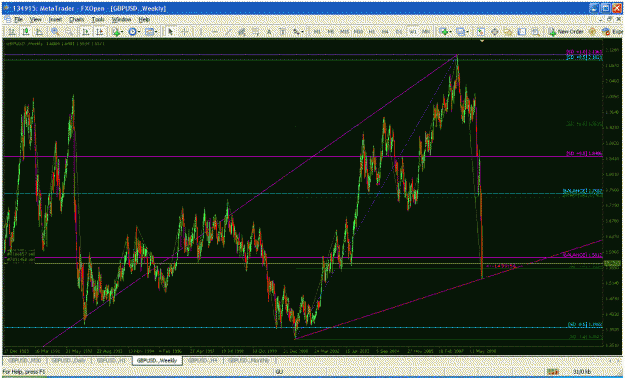Select the Text Label tool
The image size is (625, 378).
283,32
